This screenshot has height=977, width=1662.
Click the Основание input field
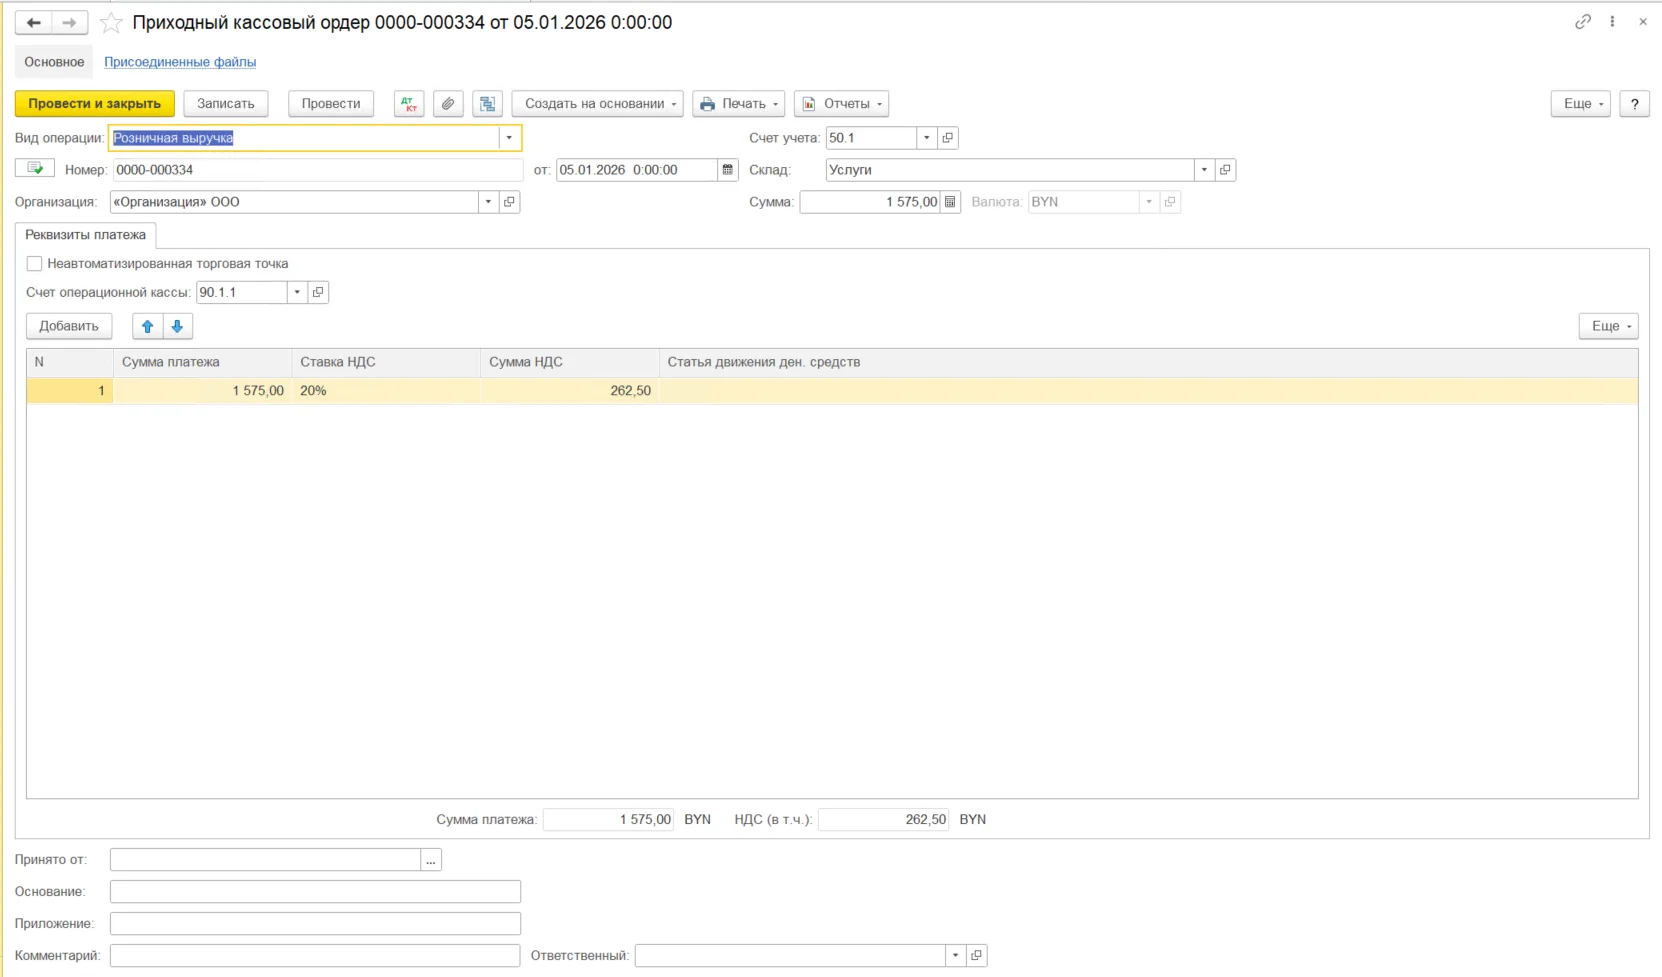tap(315, 891)
